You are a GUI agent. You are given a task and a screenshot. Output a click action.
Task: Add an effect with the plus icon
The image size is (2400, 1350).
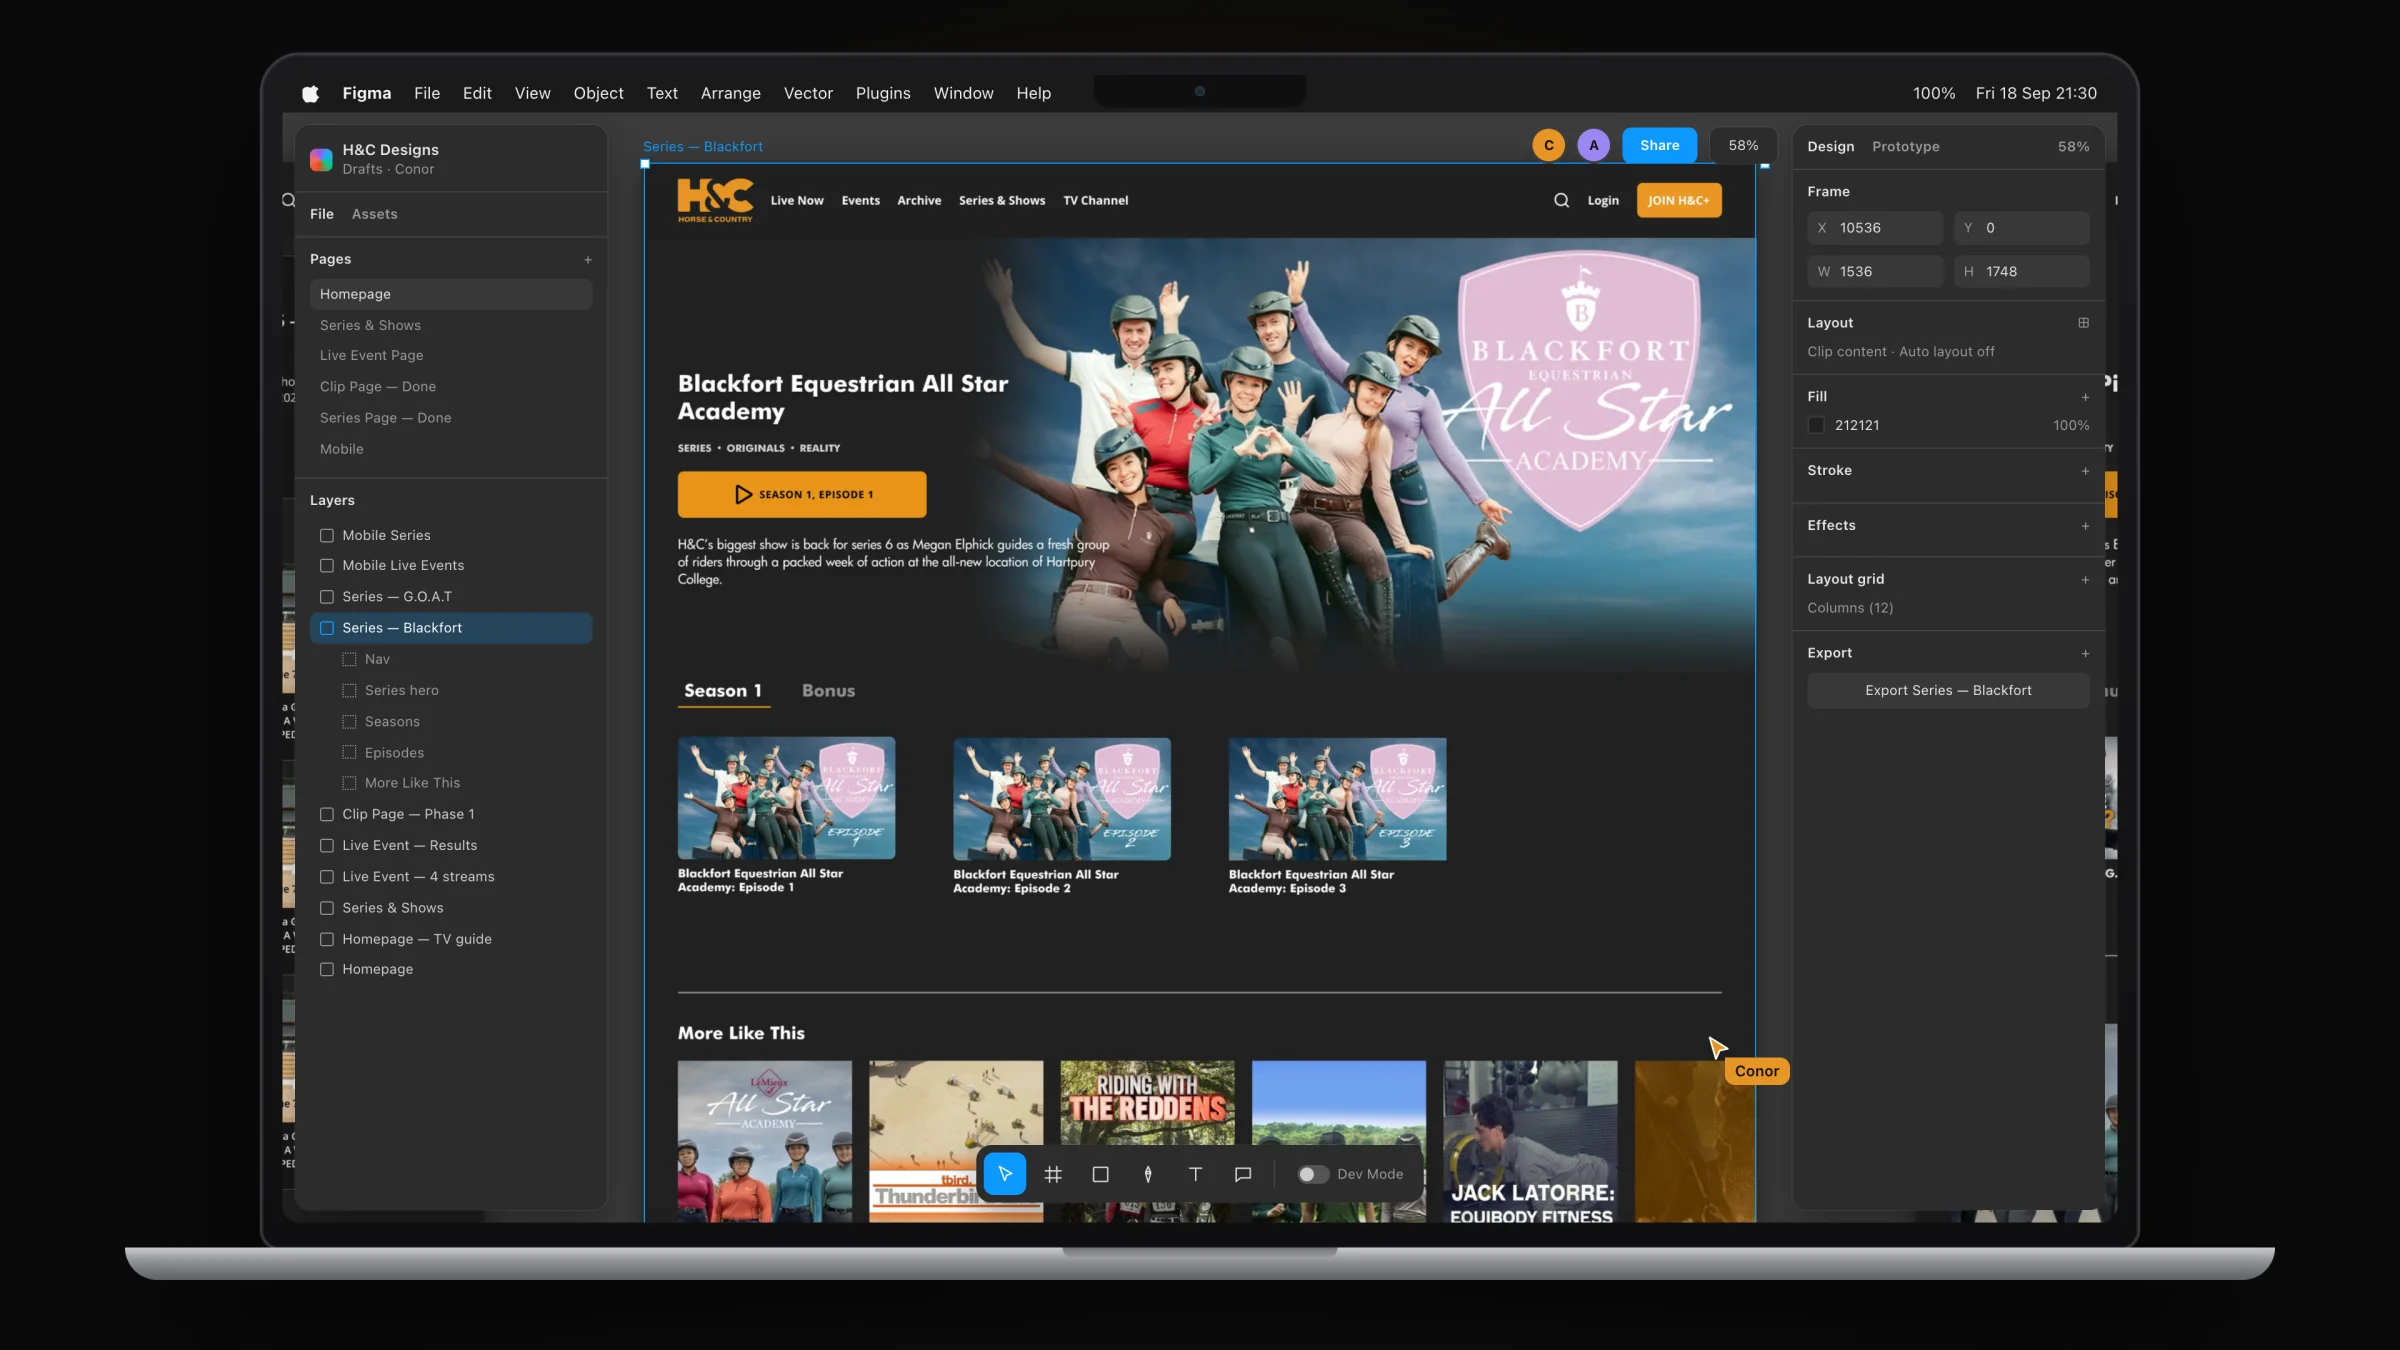[2085, 526]
